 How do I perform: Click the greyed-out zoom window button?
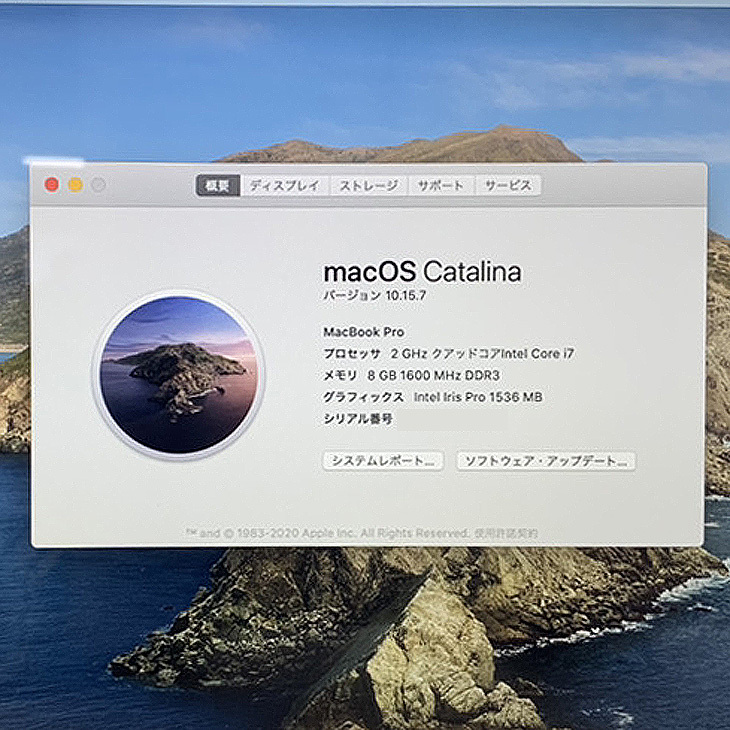pyautogui.click(x=98, y=185)
